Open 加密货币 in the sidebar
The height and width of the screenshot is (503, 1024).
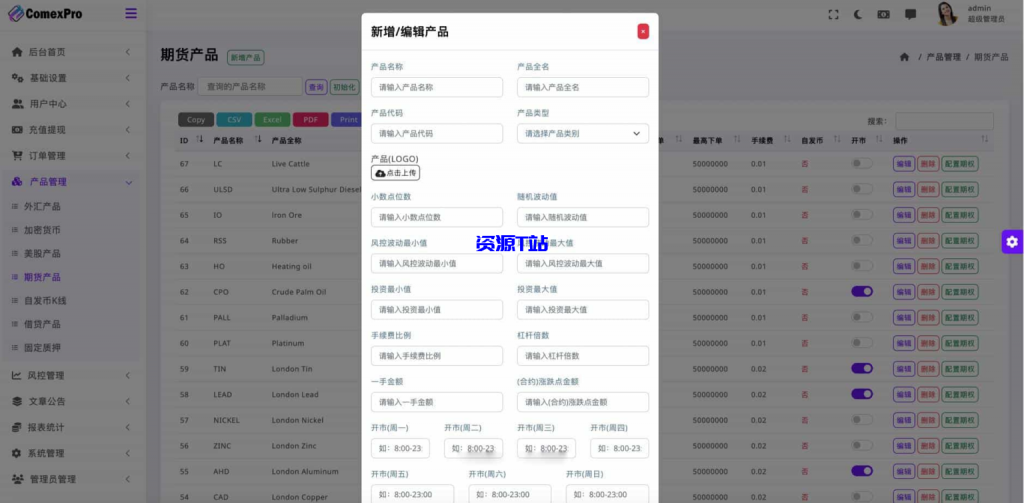tap(42, 230)
